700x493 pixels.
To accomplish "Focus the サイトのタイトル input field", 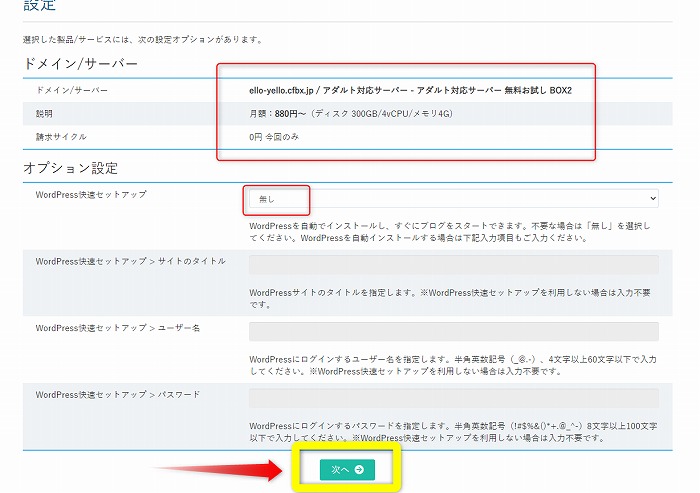I will (x=453, y=265).
